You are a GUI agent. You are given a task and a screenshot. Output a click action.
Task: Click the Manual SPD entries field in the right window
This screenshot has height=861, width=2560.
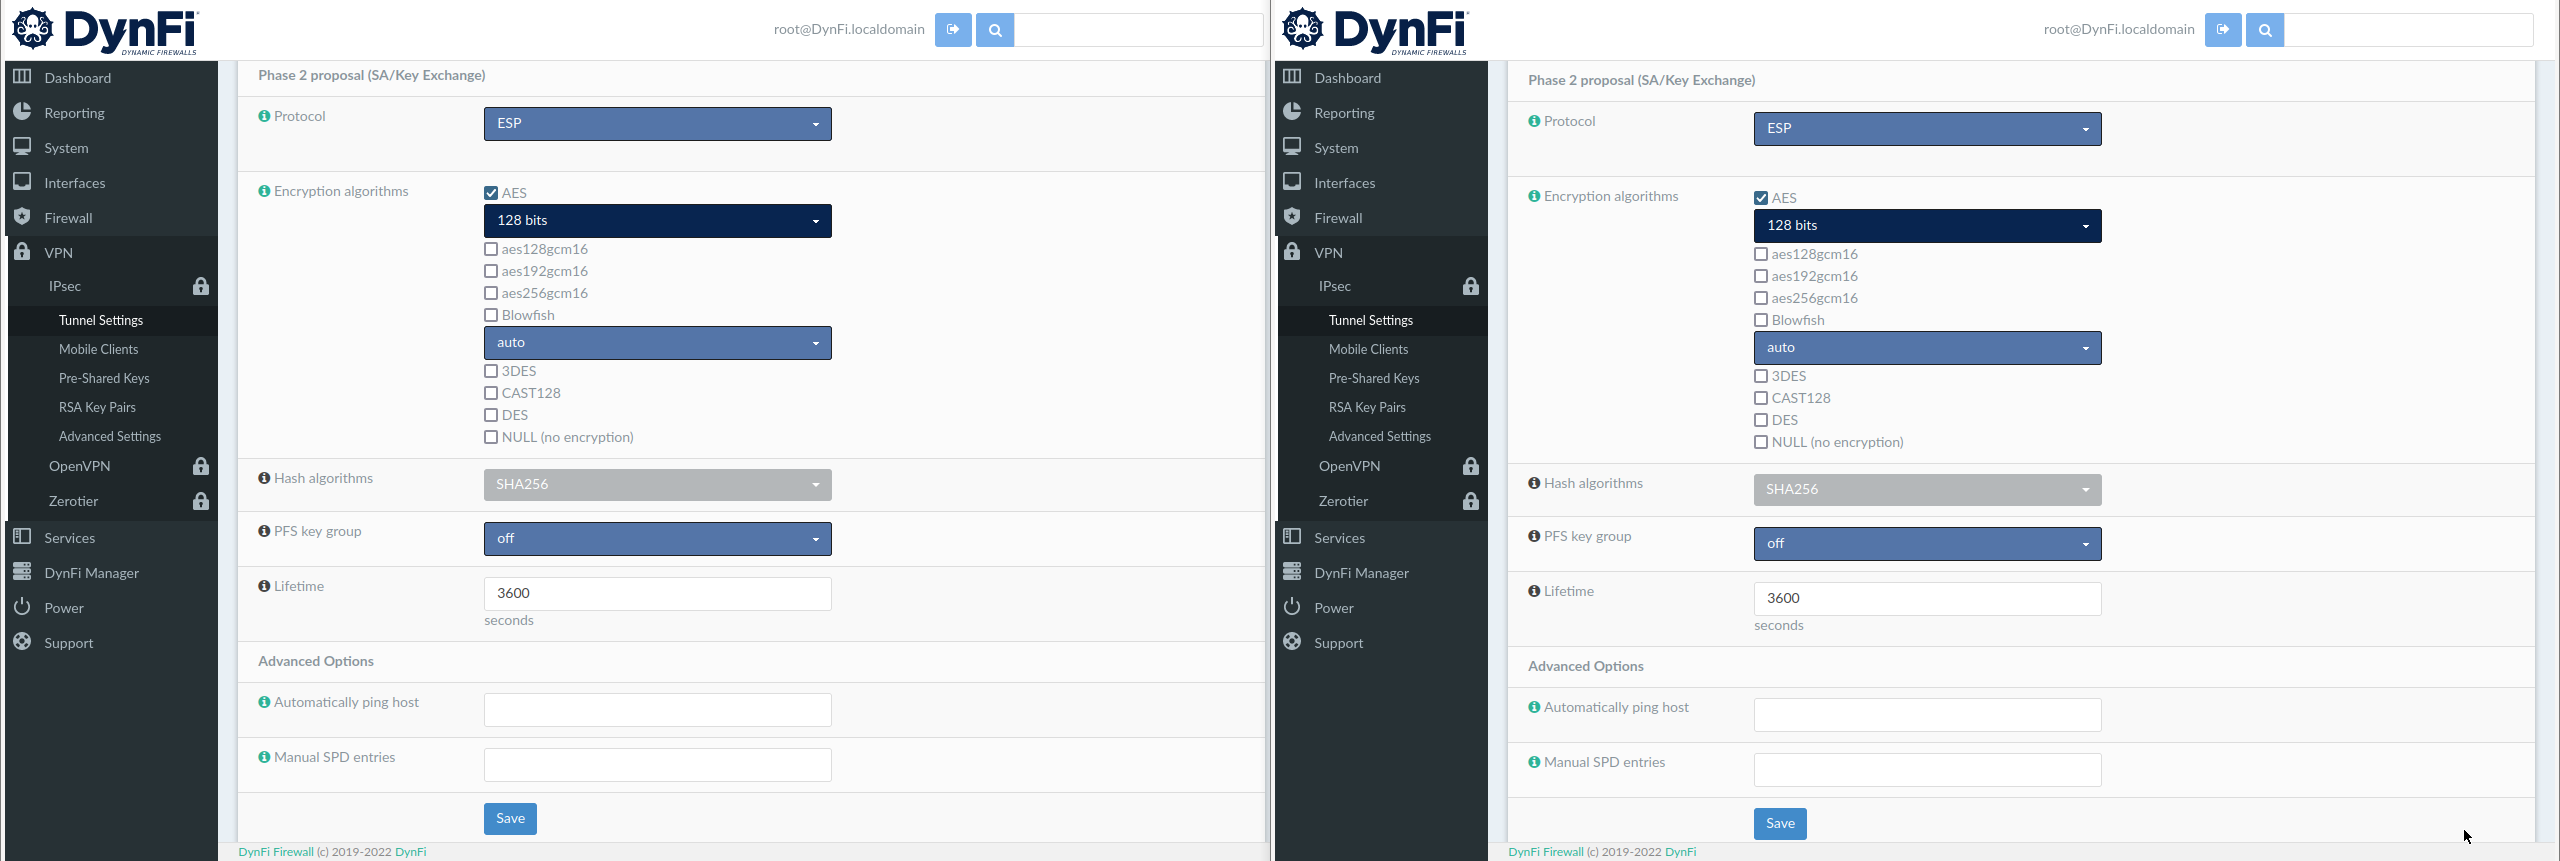pyautogui.click(x=1927, y=770)
